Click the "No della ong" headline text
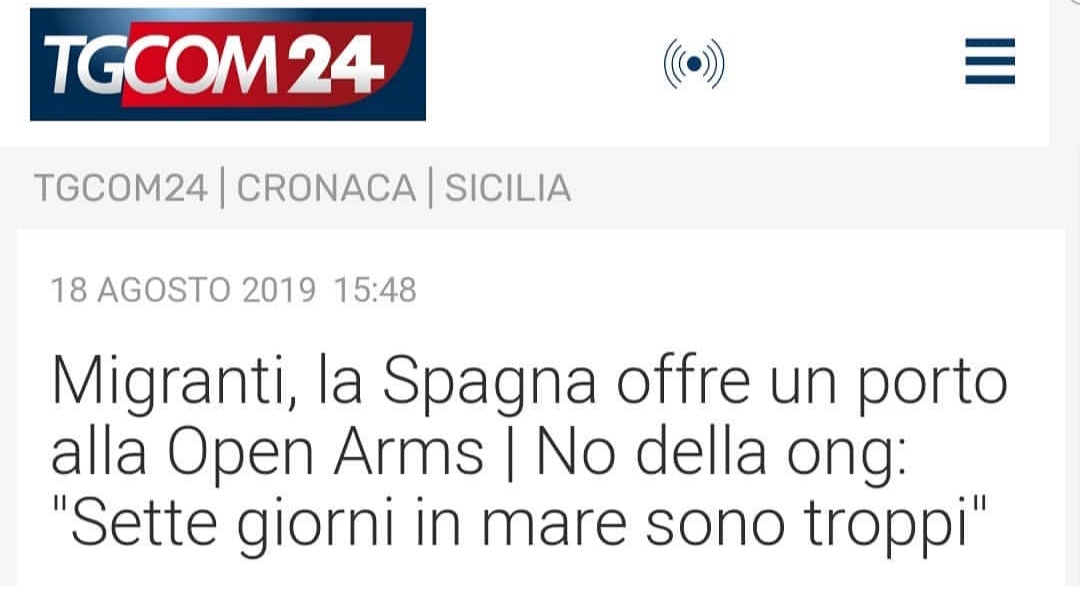Screen dimensions: 1080x614 point(720,453)
